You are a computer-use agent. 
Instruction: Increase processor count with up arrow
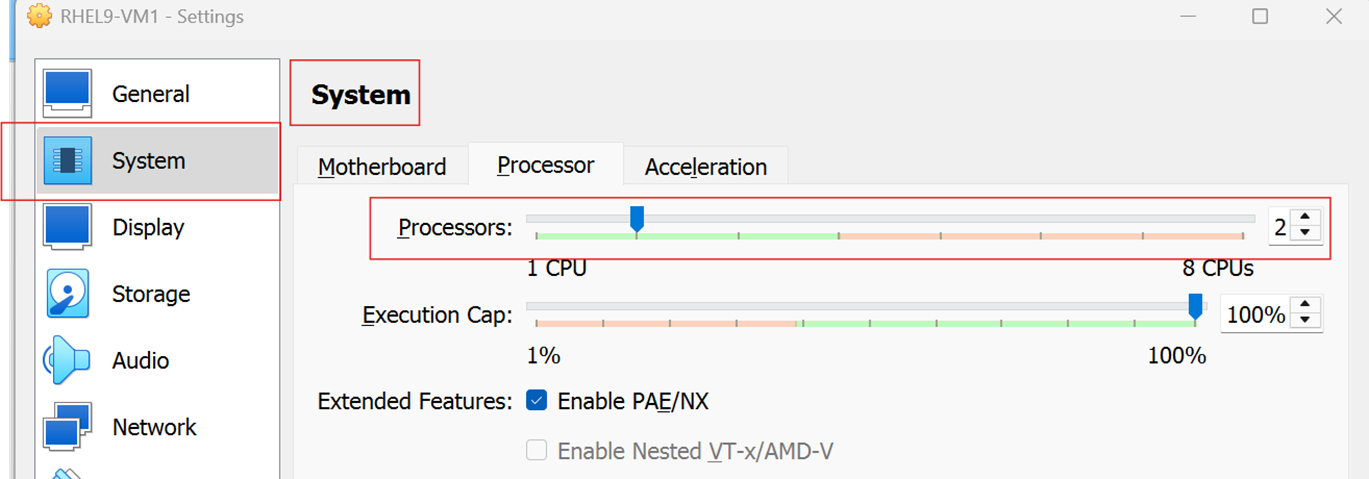tap(1304, 218)
